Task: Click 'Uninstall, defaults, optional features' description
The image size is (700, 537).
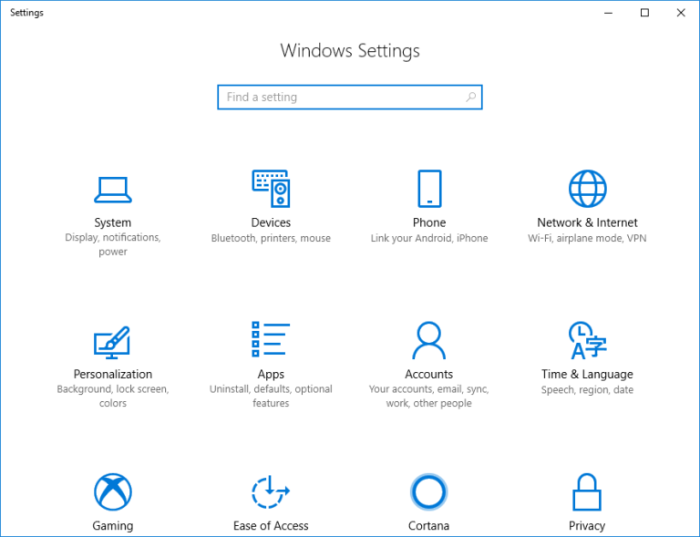Action: (271, 396)
